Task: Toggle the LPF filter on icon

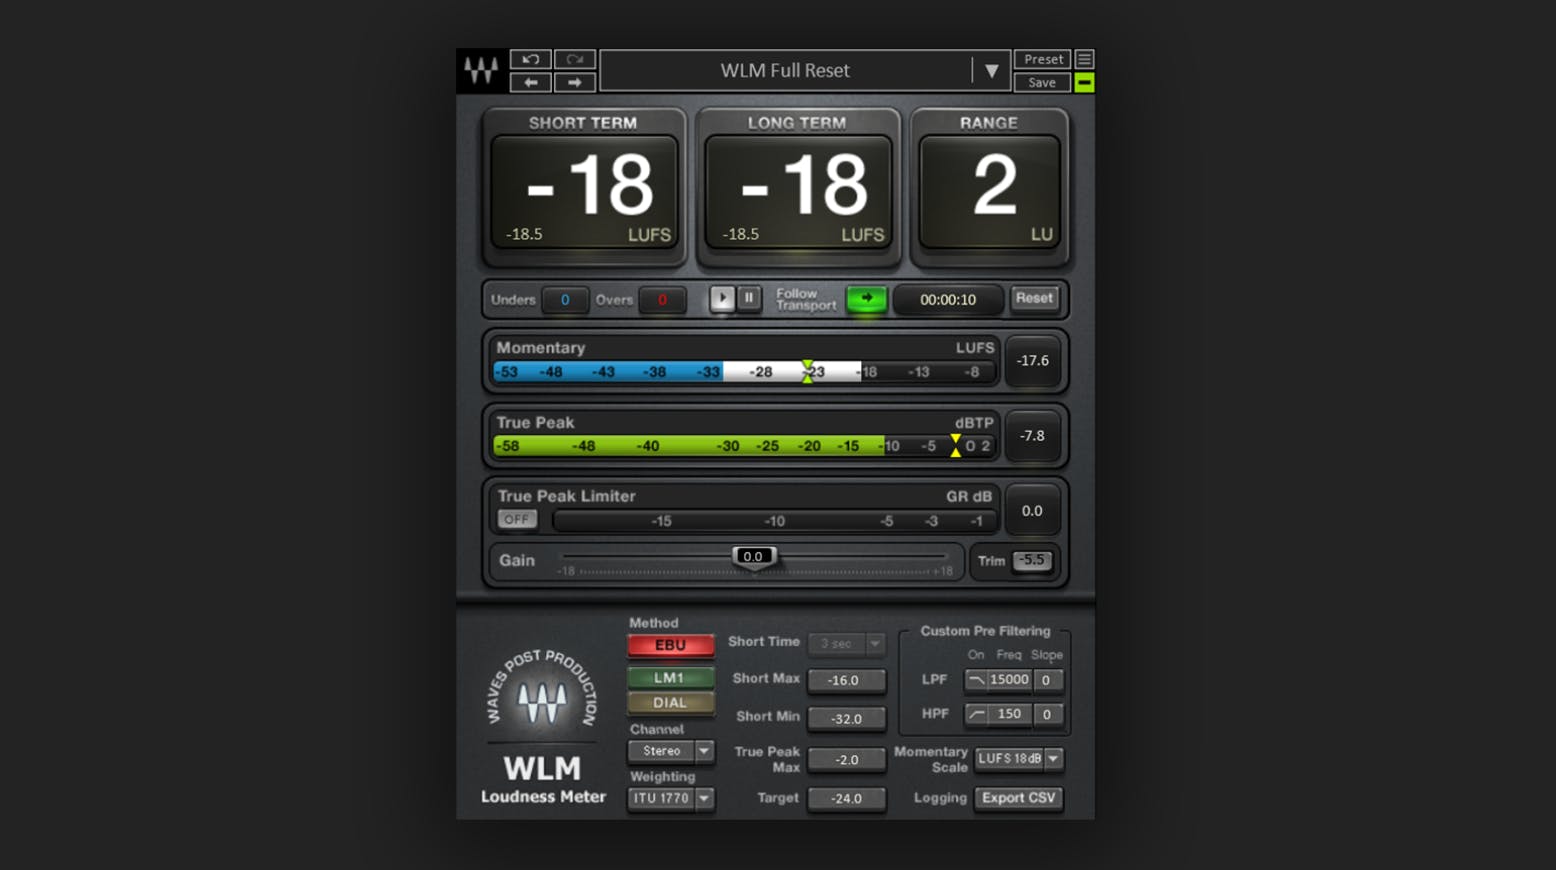Action: 976,680
